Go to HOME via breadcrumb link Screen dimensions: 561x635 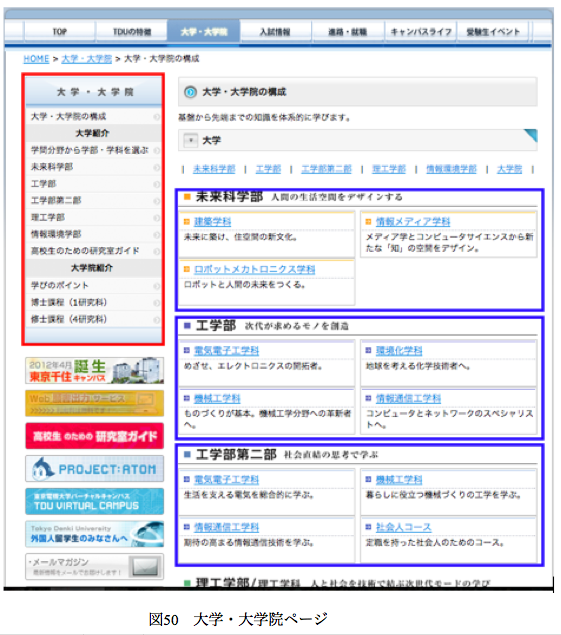(x=36, y=59)
